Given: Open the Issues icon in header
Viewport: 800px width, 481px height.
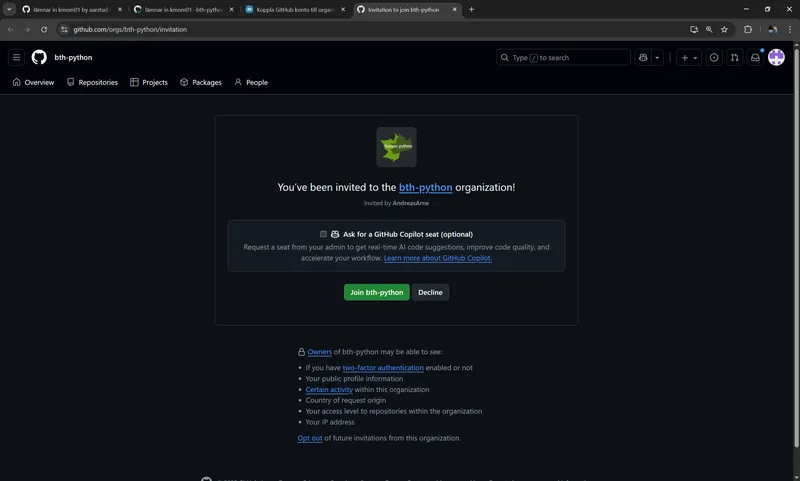Looking at the screenshot, I should pyautogui.click(x=714, y=58).
